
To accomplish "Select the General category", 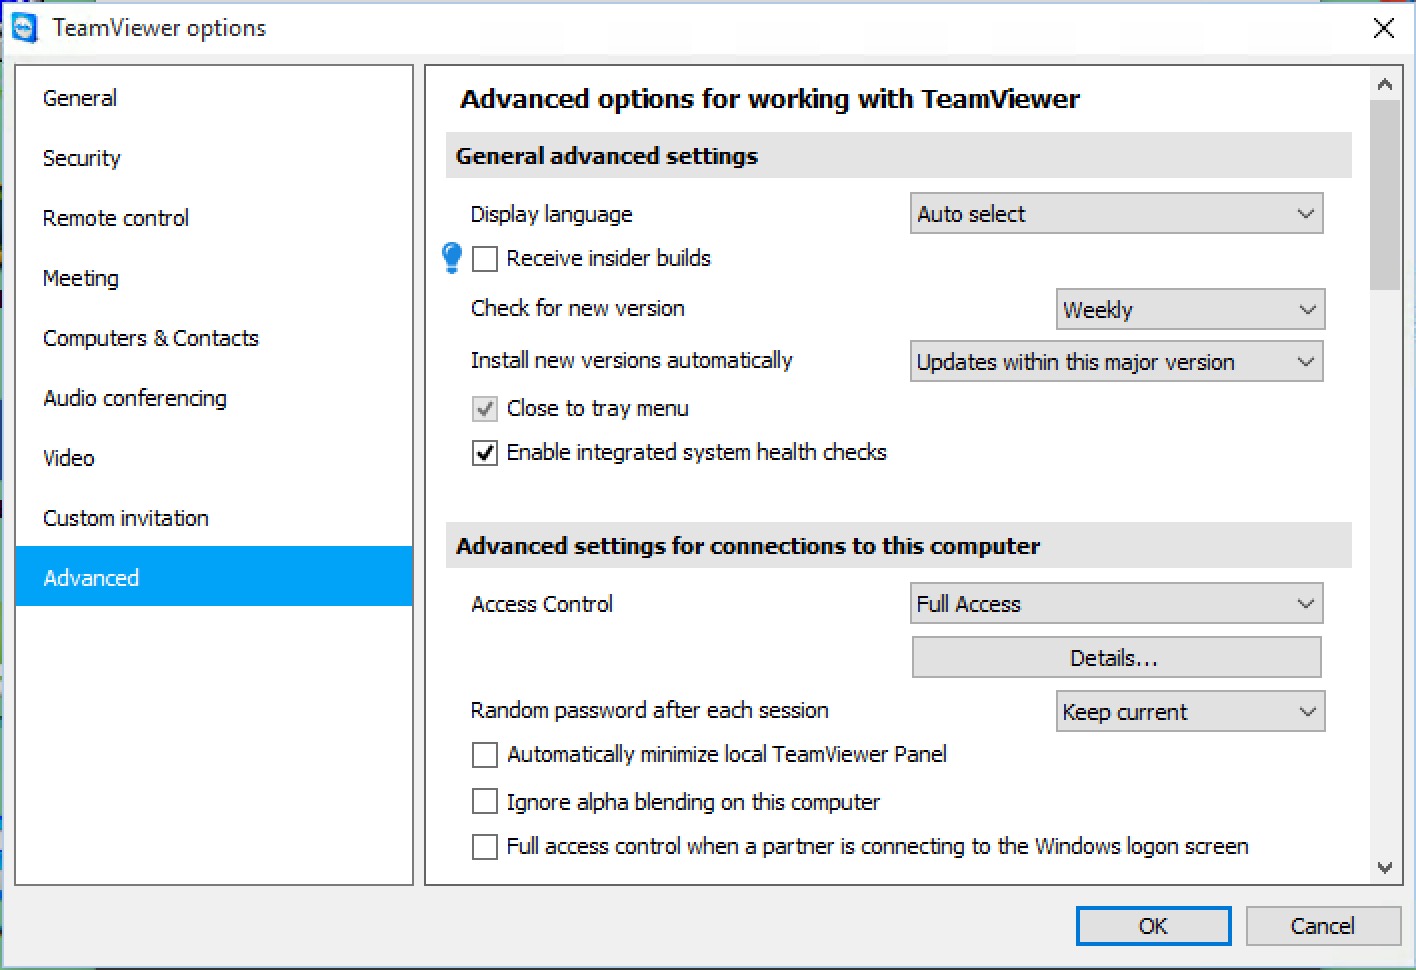I will [x=214, y=98].
